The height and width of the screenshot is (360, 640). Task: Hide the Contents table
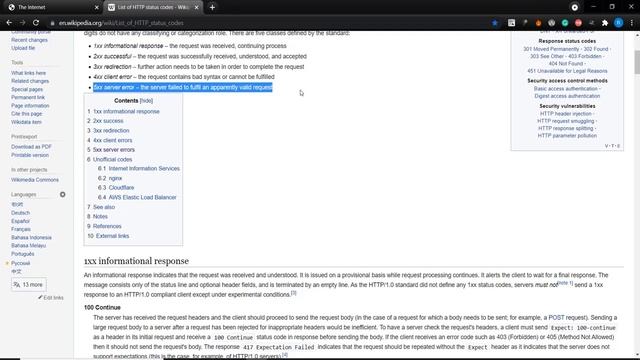(x=146, y=100)
